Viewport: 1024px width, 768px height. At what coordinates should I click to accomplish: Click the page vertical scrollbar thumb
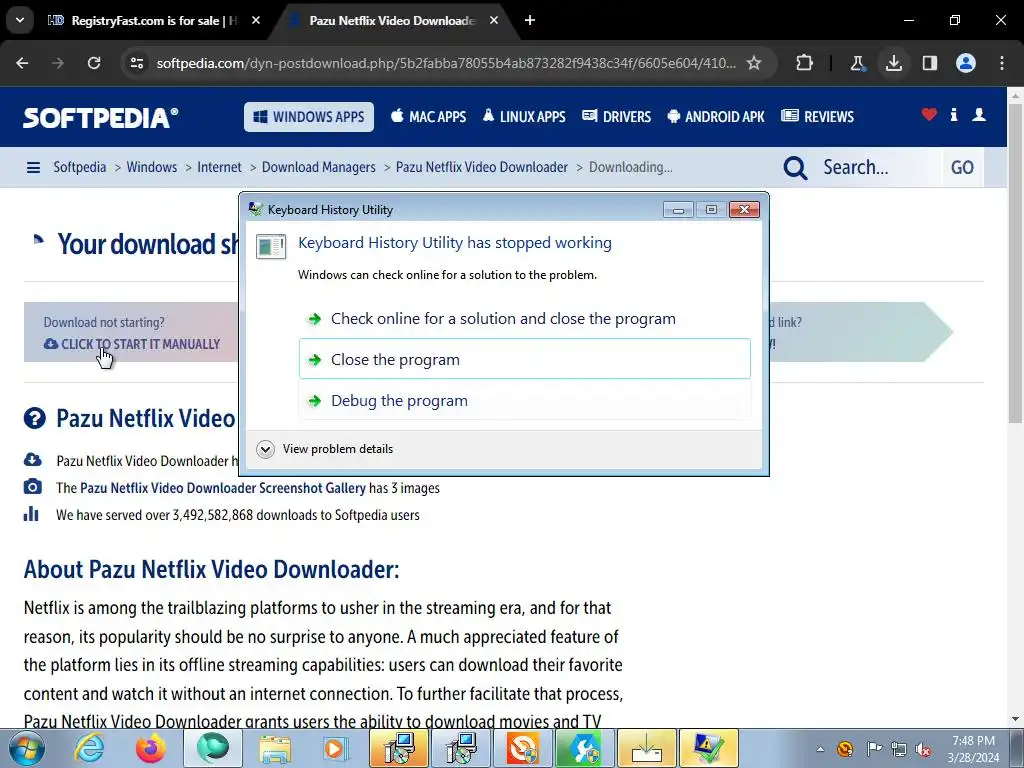[1015, 261]
